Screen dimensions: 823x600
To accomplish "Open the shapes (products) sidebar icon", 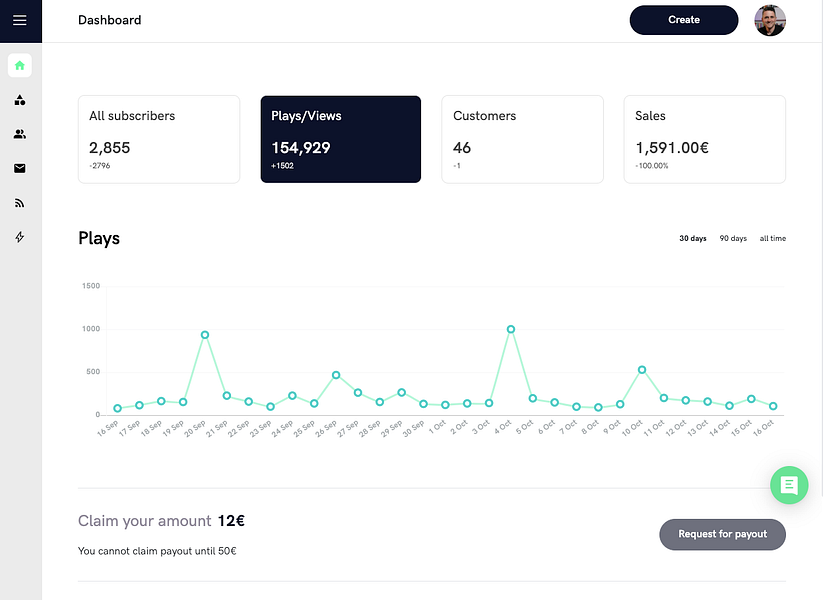I will pos(20,100).
